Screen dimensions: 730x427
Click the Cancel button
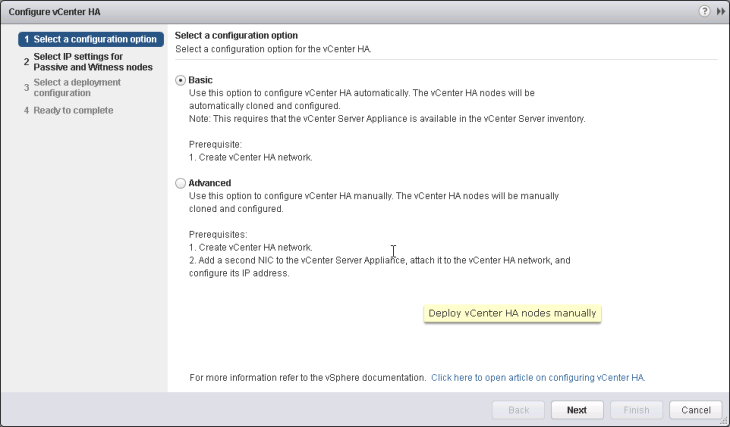click(x=695, y=410)
